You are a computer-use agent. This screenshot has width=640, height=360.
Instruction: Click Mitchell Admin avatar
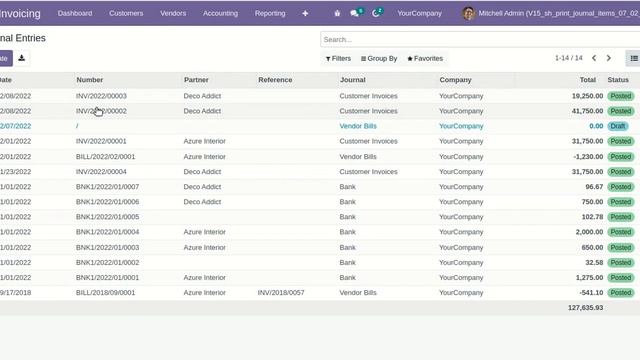(x=469, y=13)
